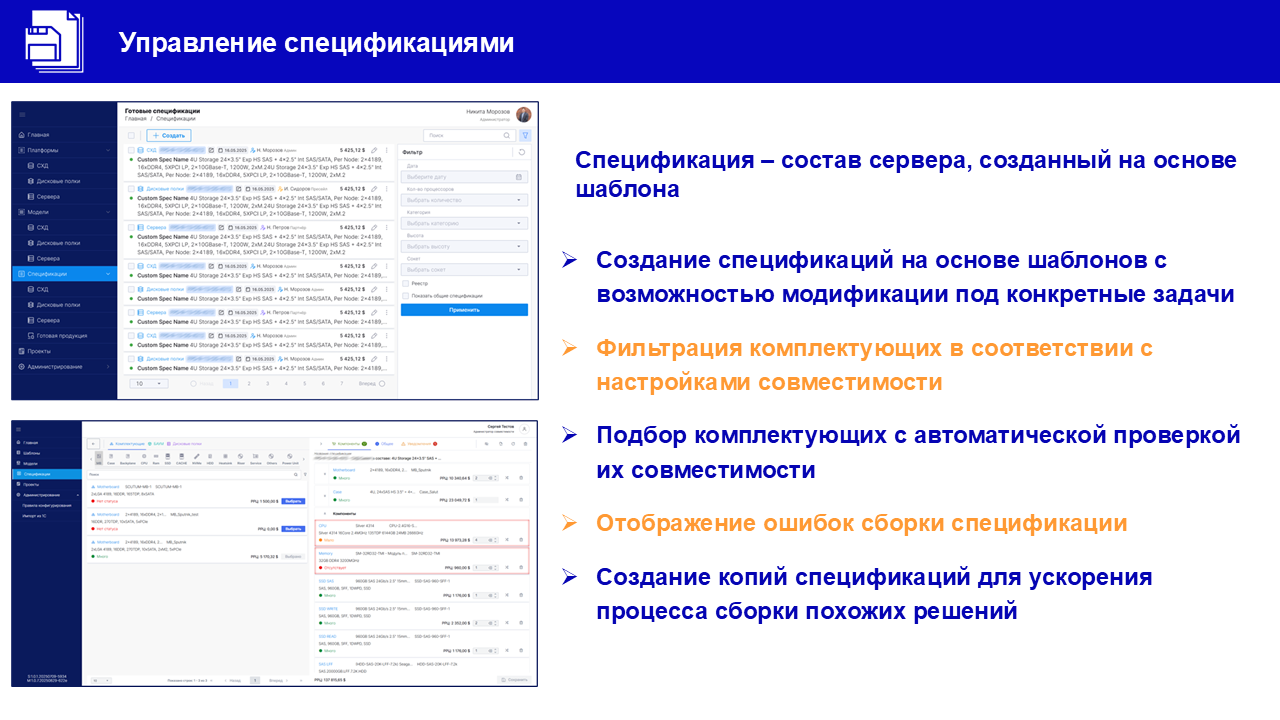
Task: Click Выберите дату input field
Action: (464, 177)
